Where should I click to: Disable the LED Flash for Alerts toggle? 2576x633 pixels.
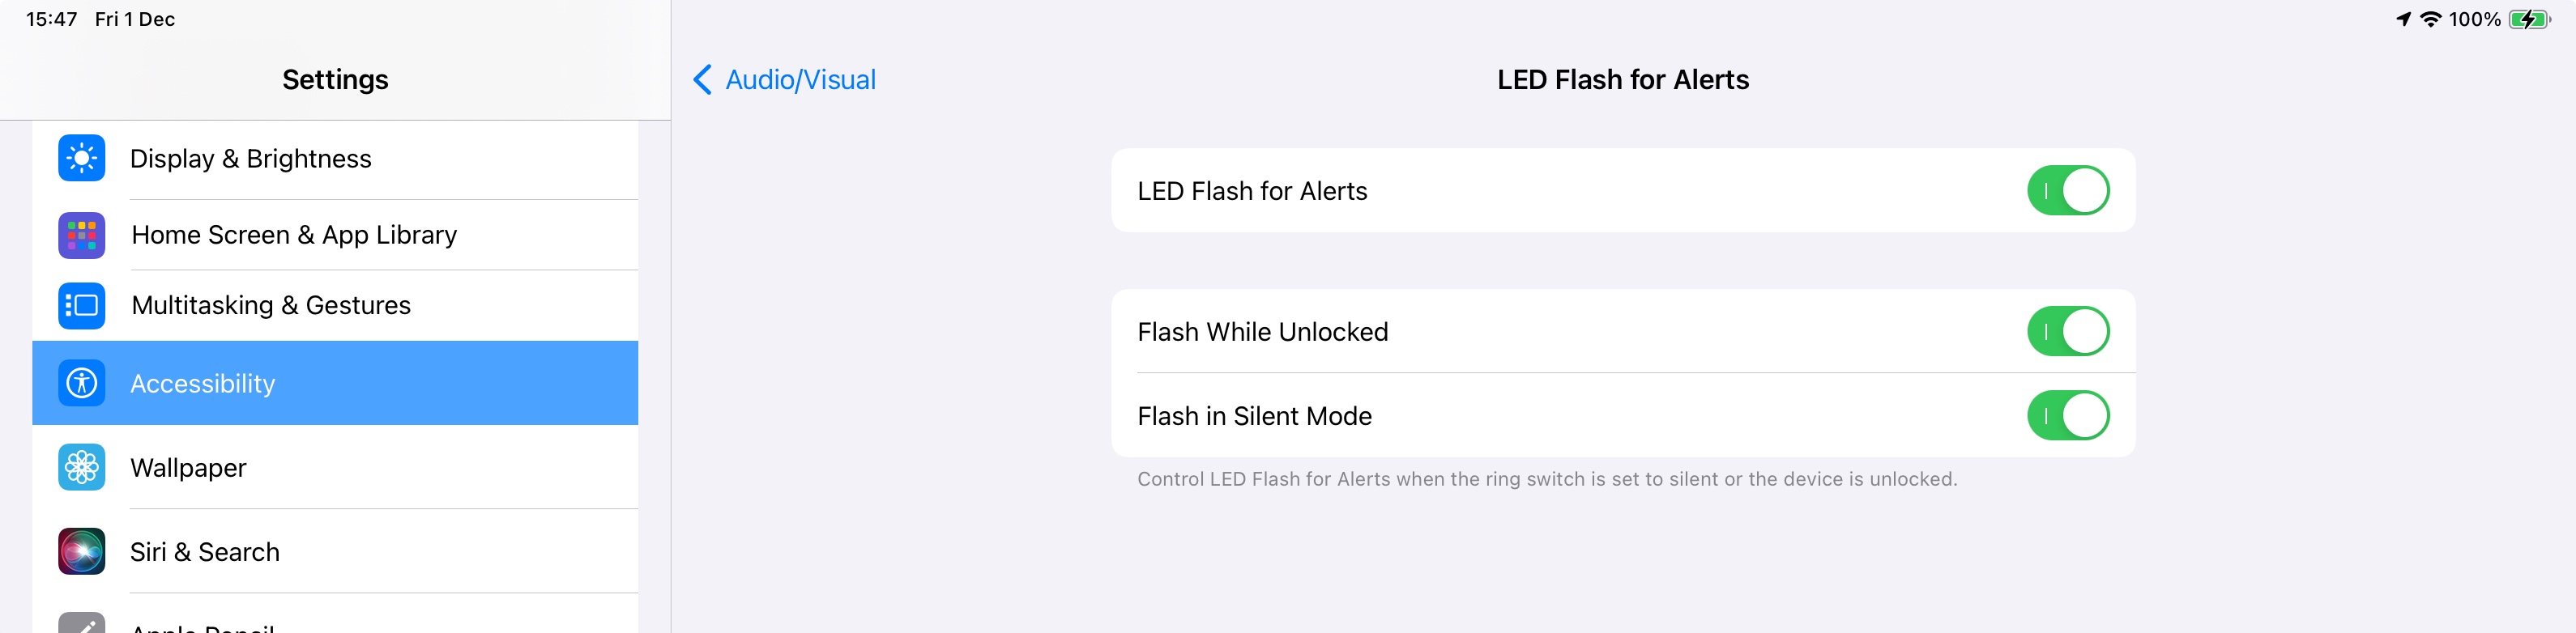click(2069, 190)
